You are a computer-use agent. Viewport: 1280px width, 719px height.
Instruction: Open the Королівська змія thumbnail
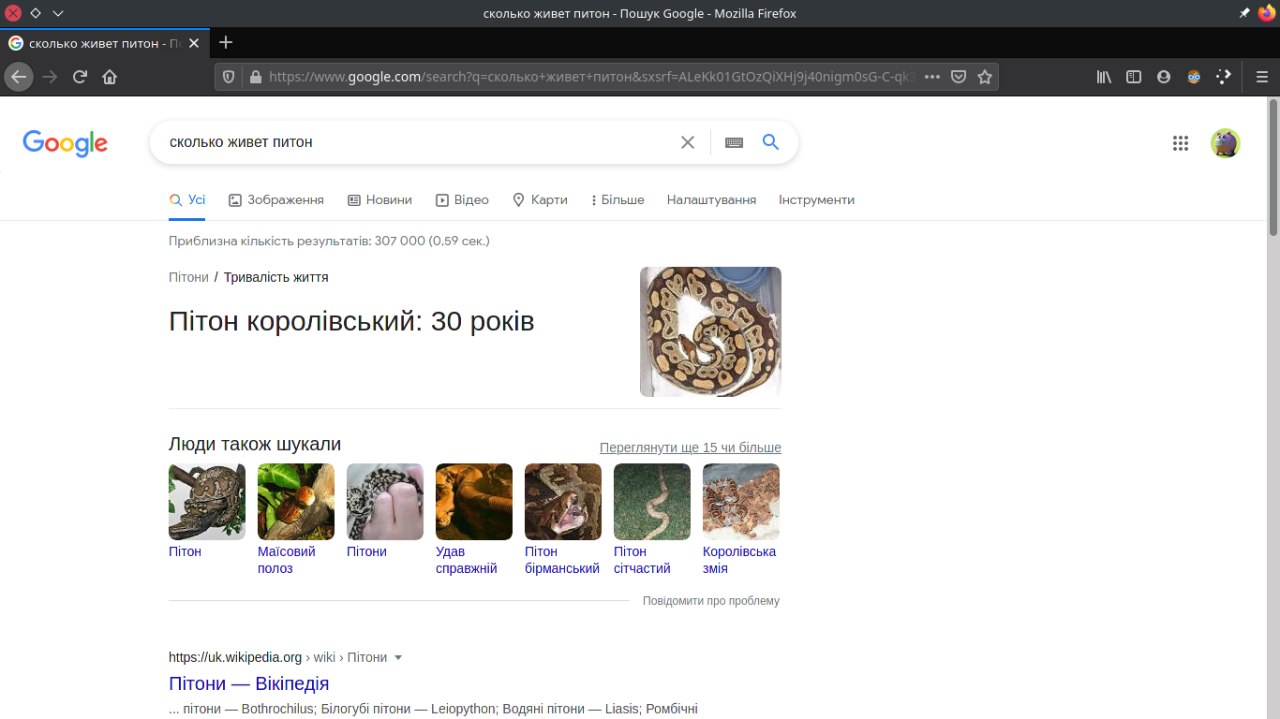741,502
